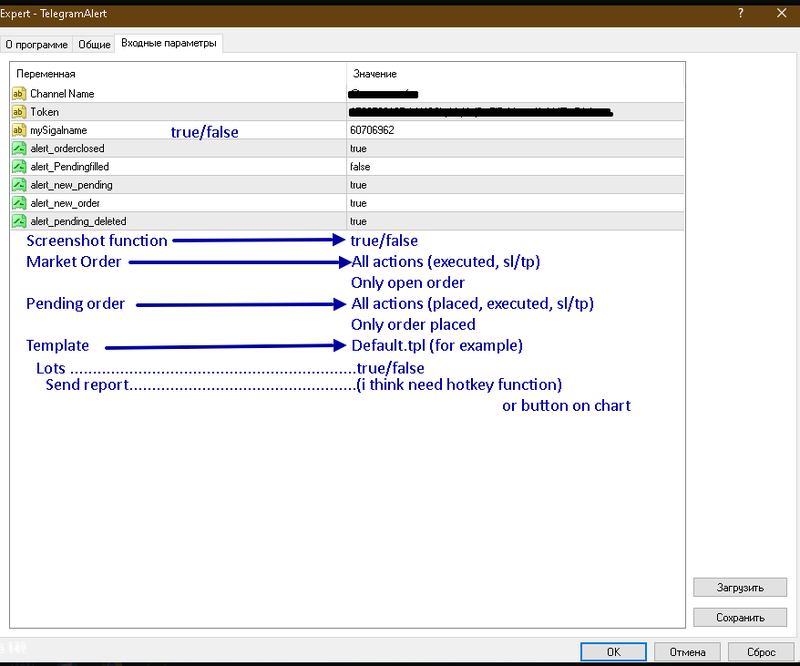The height and width of the screenshot is (666, 800).
Task: Select the Channel Name variable label
Action: click(62, 94)
